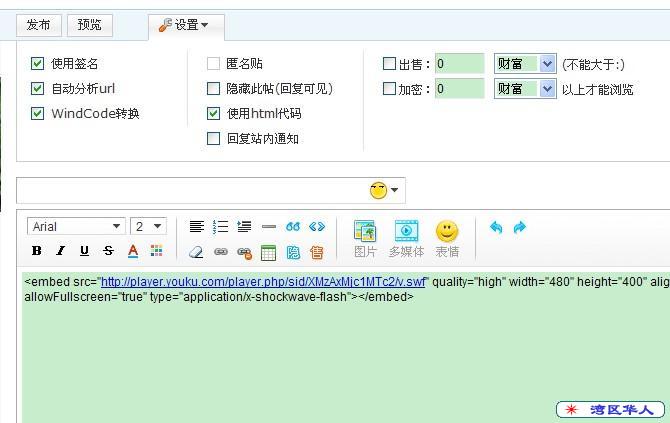The image size is (670, 423).
Task: Expand the subject field dropdown arrow
Action: (x=394, y=190)
